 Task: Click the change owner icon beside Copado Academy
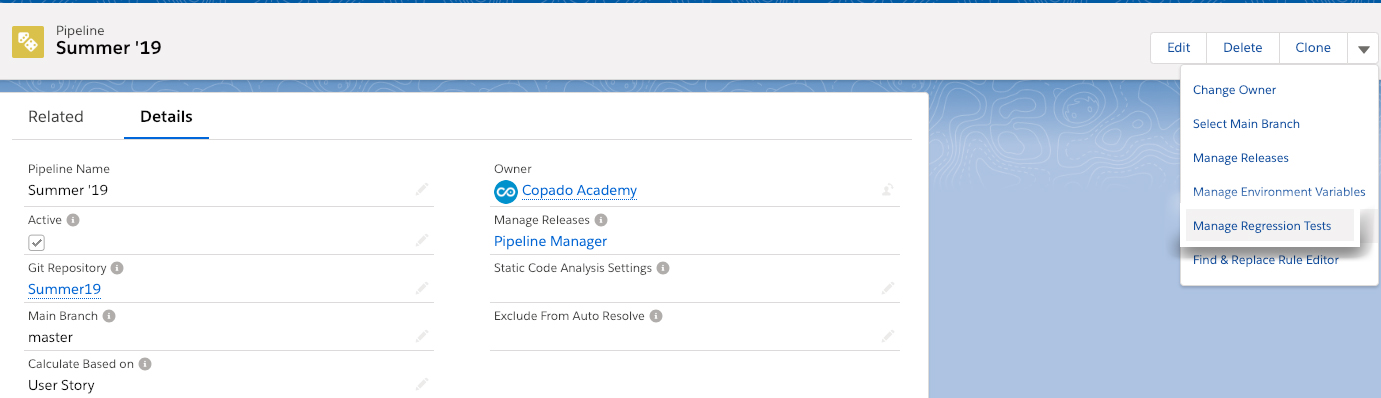click(887, 189)
